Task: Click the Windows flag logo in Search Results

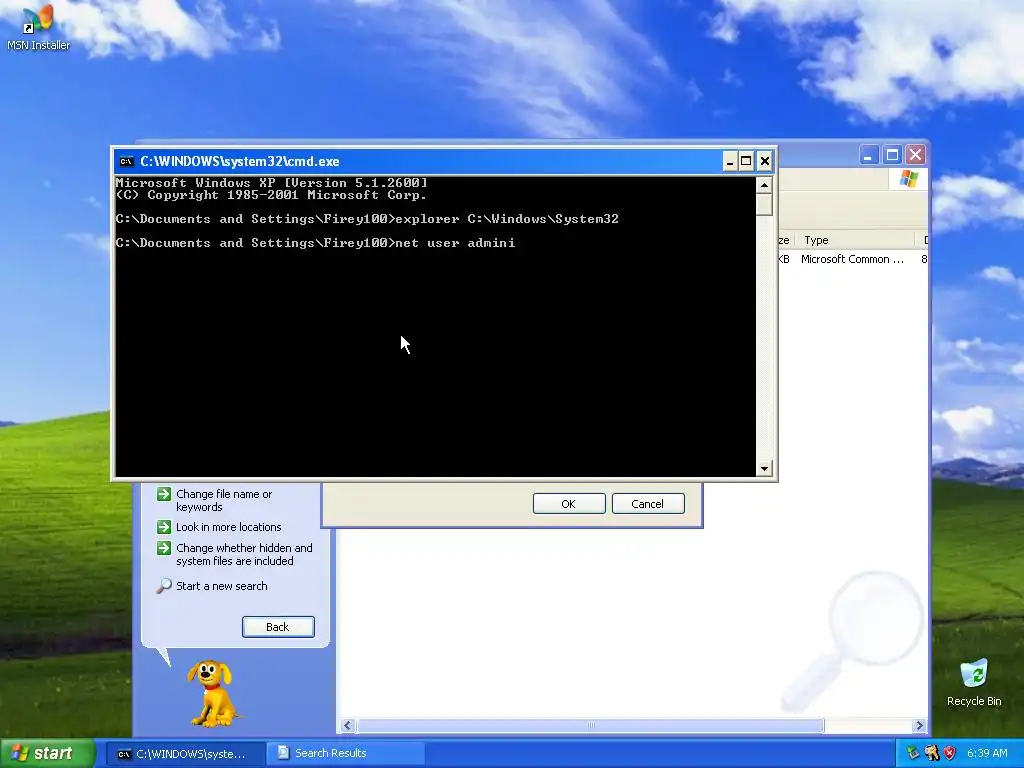Action: [x=908, y=179]
